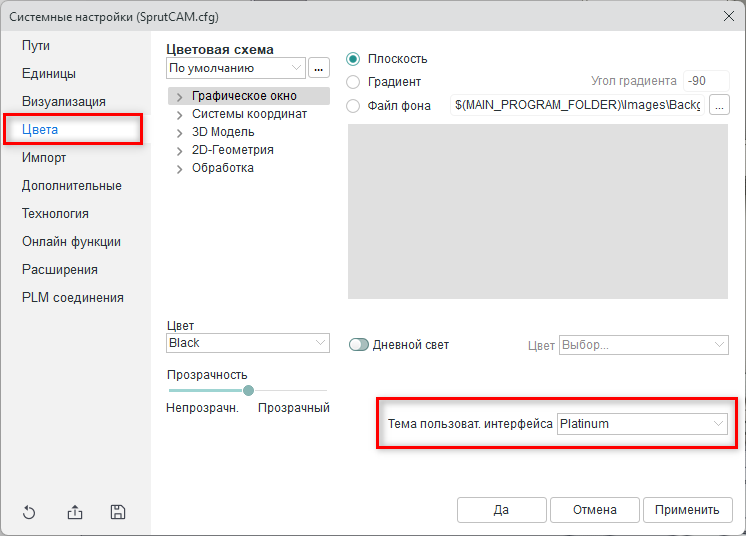
Task: Click the Прозрачность slider handle
Action: tap(248, 390)
